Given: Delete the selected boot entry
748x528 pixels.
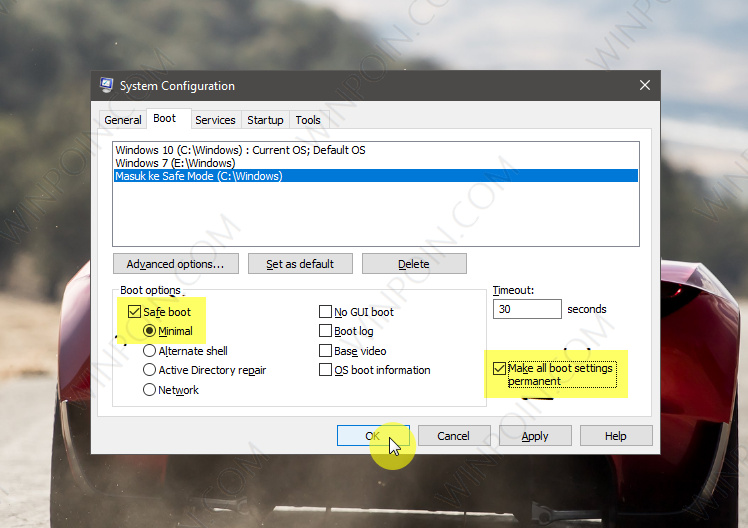Looking at the screenshot, I should point(414,264).
